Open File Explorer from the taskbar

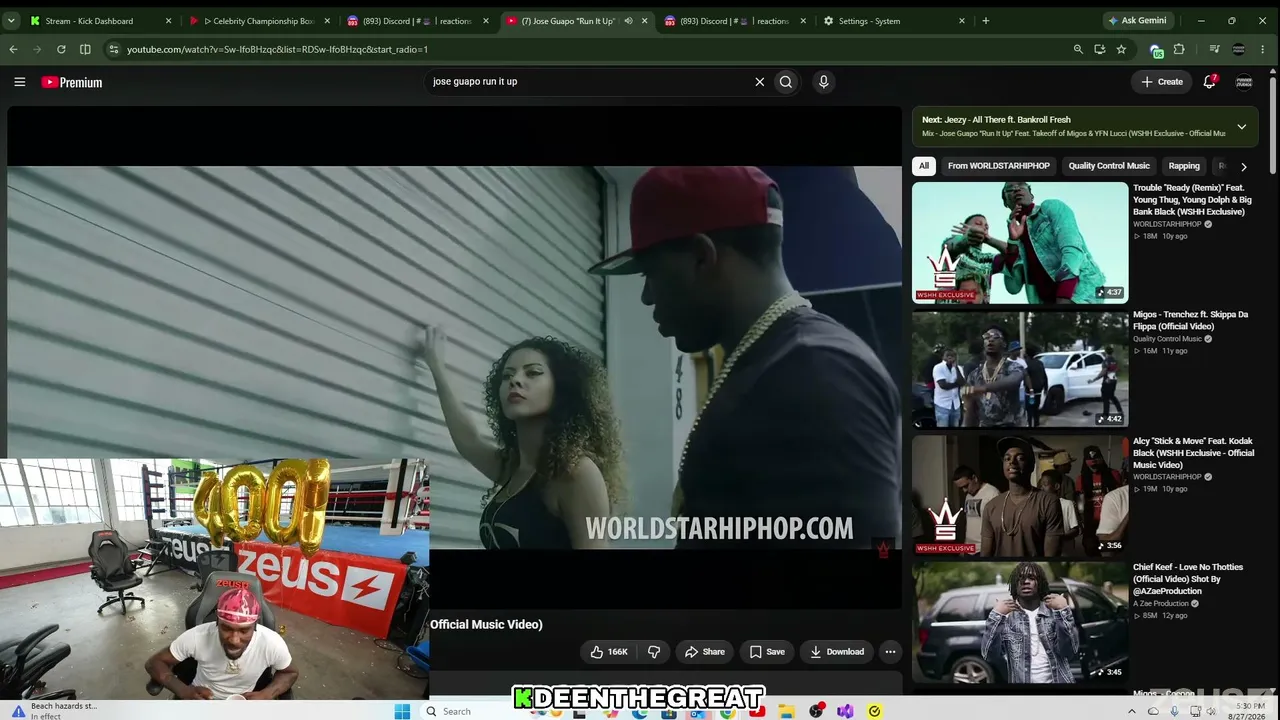(x=787, y=711)
